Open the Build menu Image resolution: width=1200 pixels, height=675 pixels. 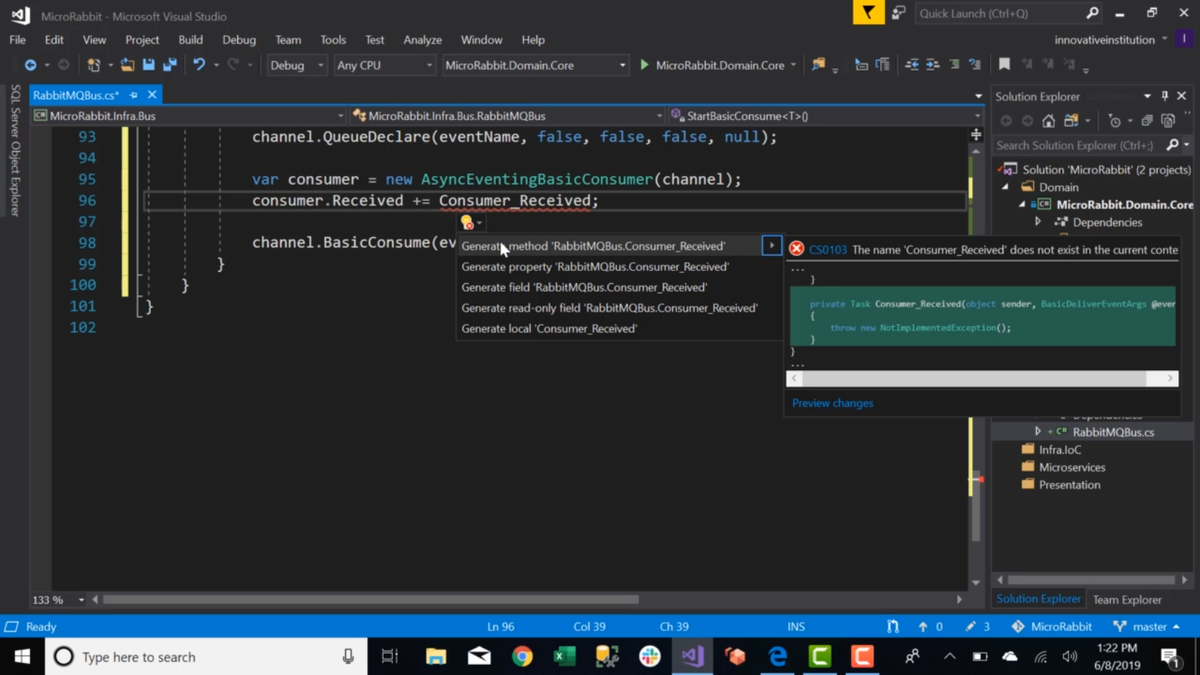point(190,40)
